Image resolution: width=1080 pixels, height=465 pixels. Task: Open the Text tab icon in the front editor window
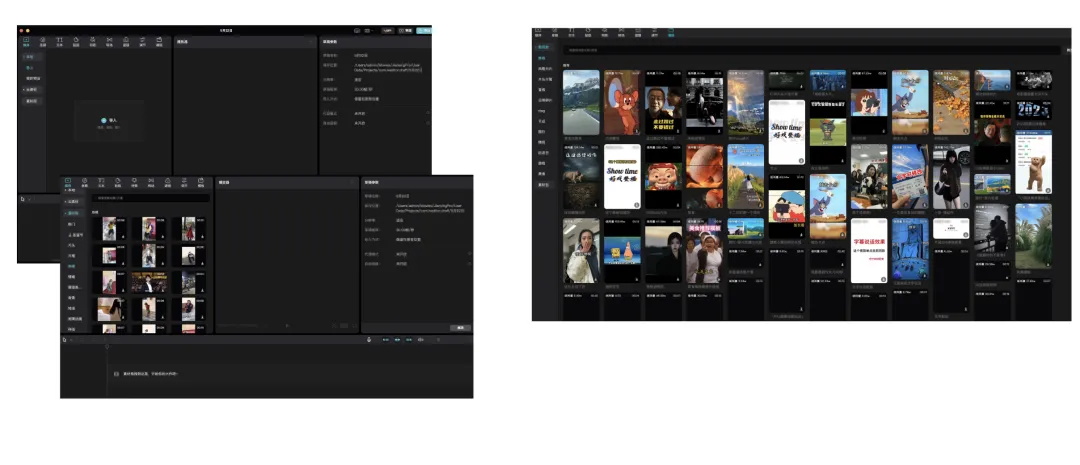point(101,183)
